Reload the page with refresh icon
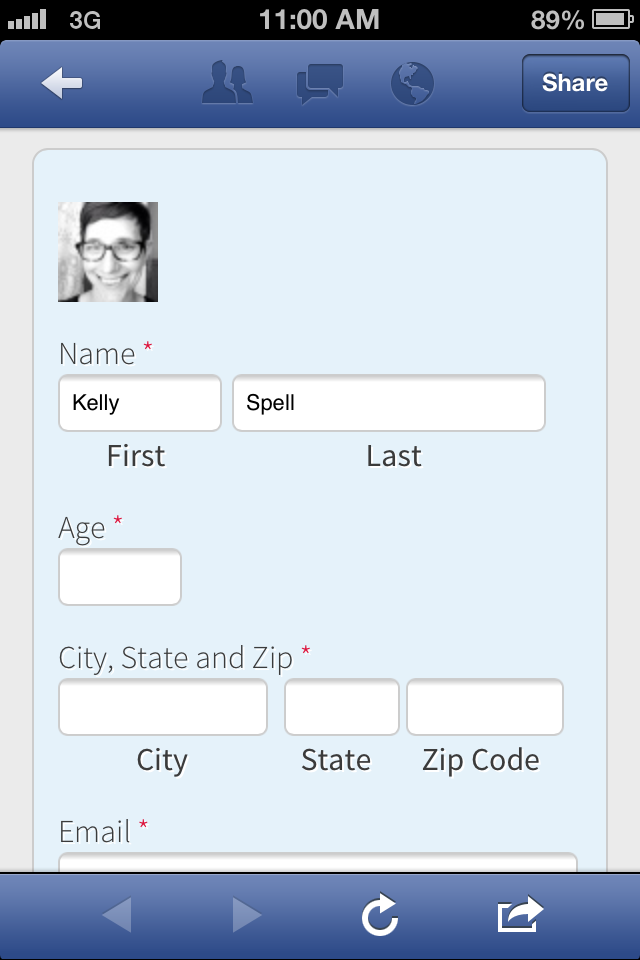This screenshot has width=640, height=960. coord(380,915)
